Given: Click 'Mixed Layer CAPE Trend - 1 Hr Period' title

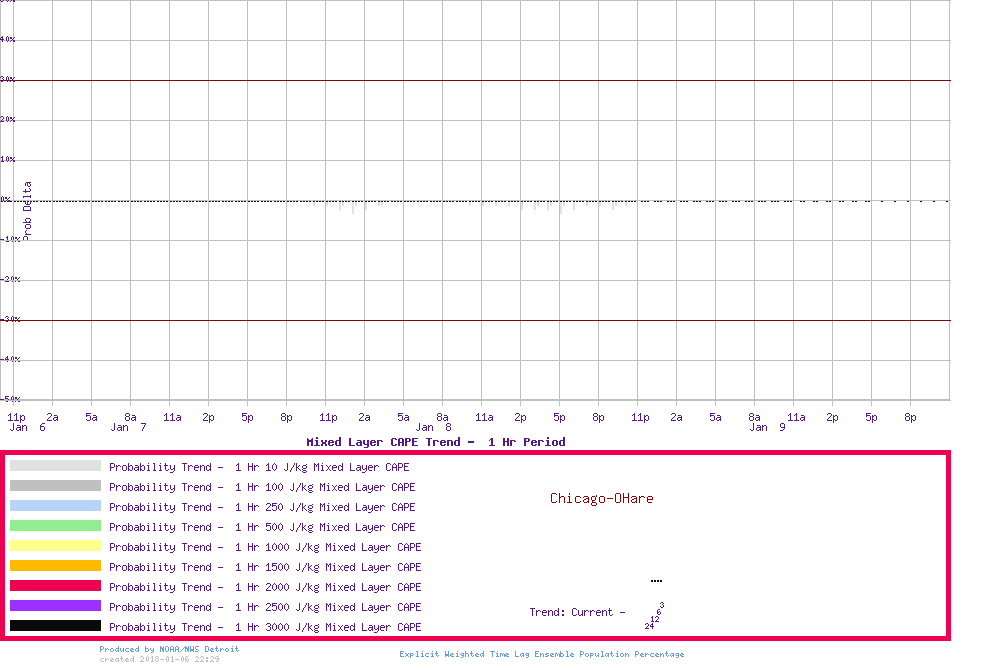Looking at the screenshot, I should pos(435,442).
